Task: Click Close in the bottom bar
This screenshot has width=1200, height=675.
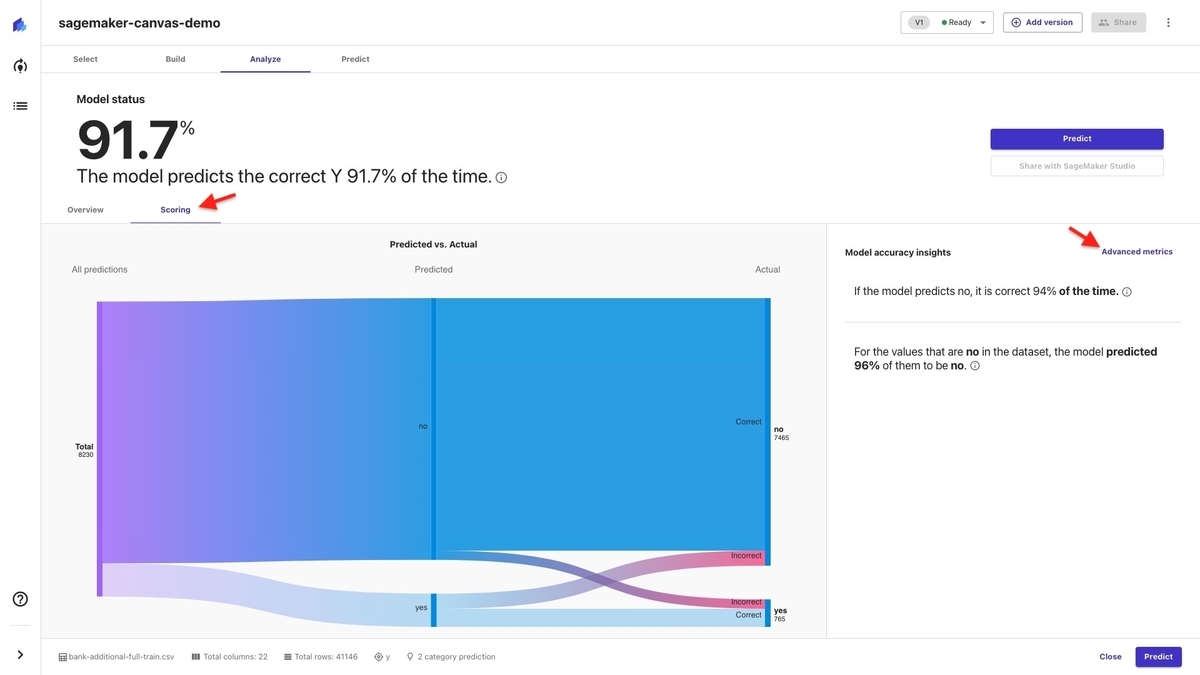Action: click(x=1110, y=657)
